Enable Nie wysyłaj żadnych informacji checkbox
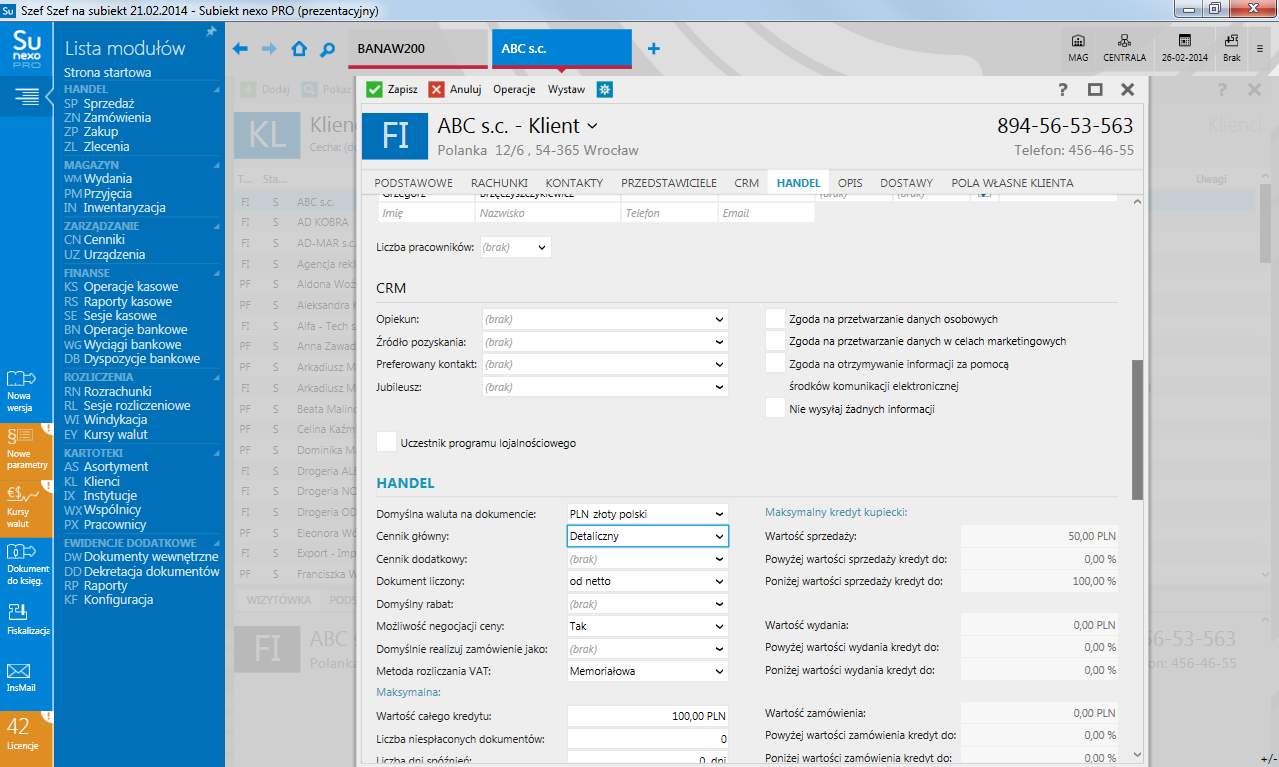This screenshot has width=1279, height=767. click(775, 407)
